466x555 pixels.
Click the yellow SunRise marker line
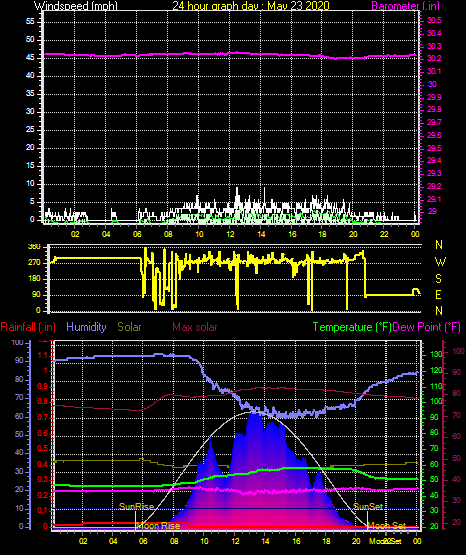[136, 520]
